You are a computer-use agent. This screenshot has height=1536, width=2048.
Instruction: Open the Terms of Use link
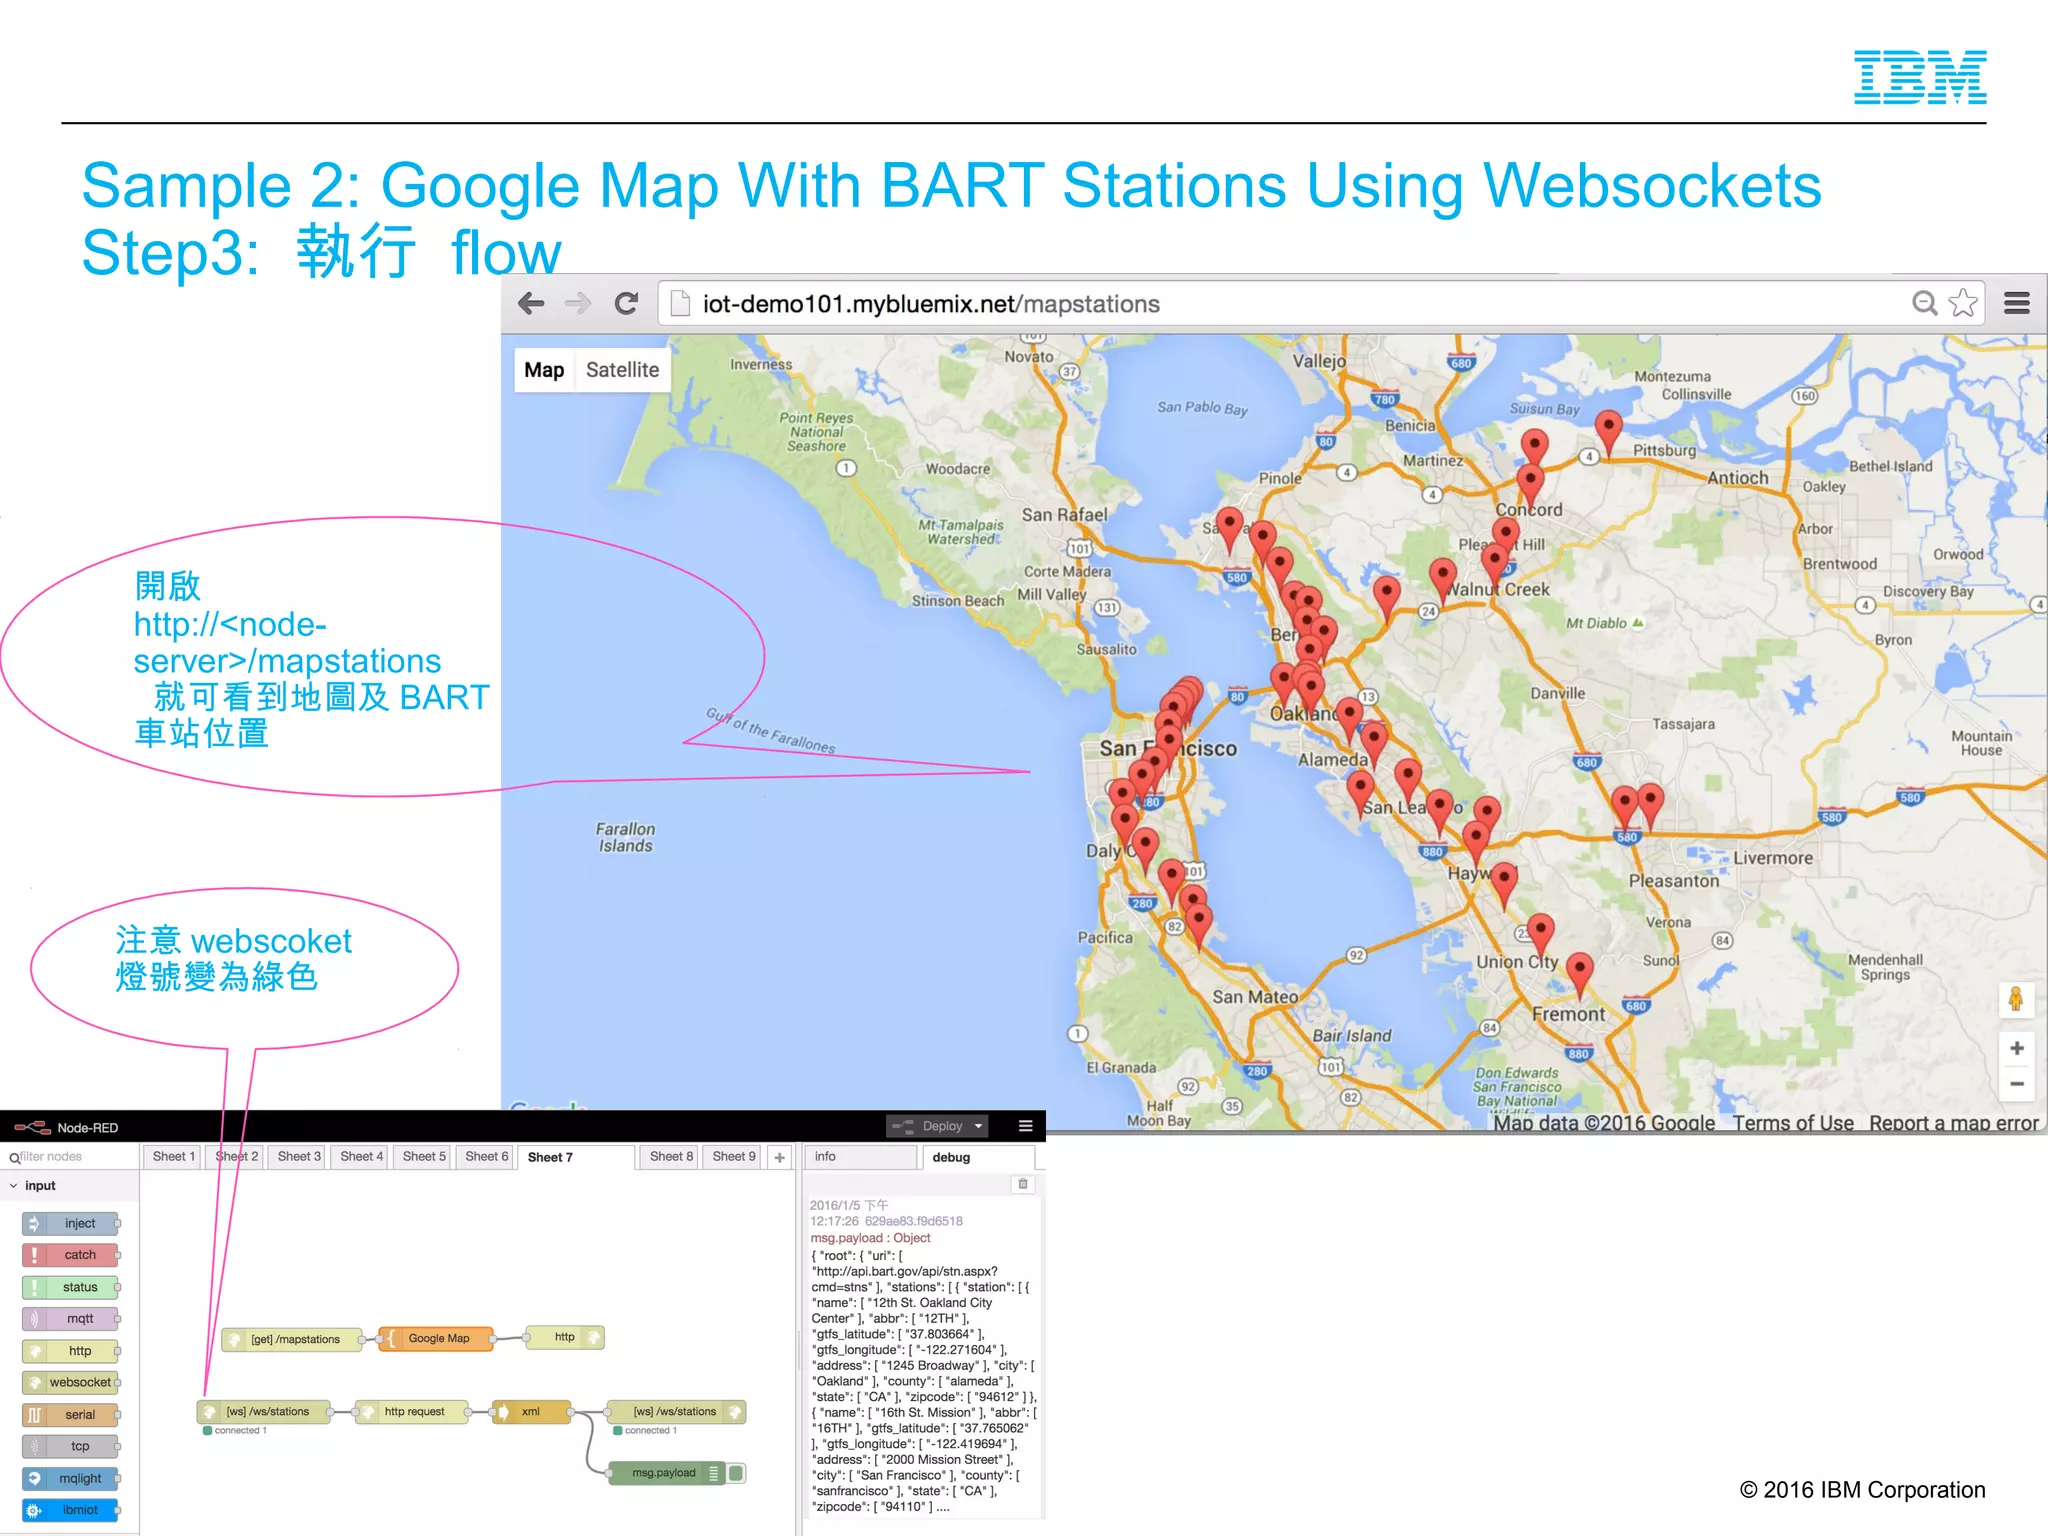(x=1793, y=1123)
